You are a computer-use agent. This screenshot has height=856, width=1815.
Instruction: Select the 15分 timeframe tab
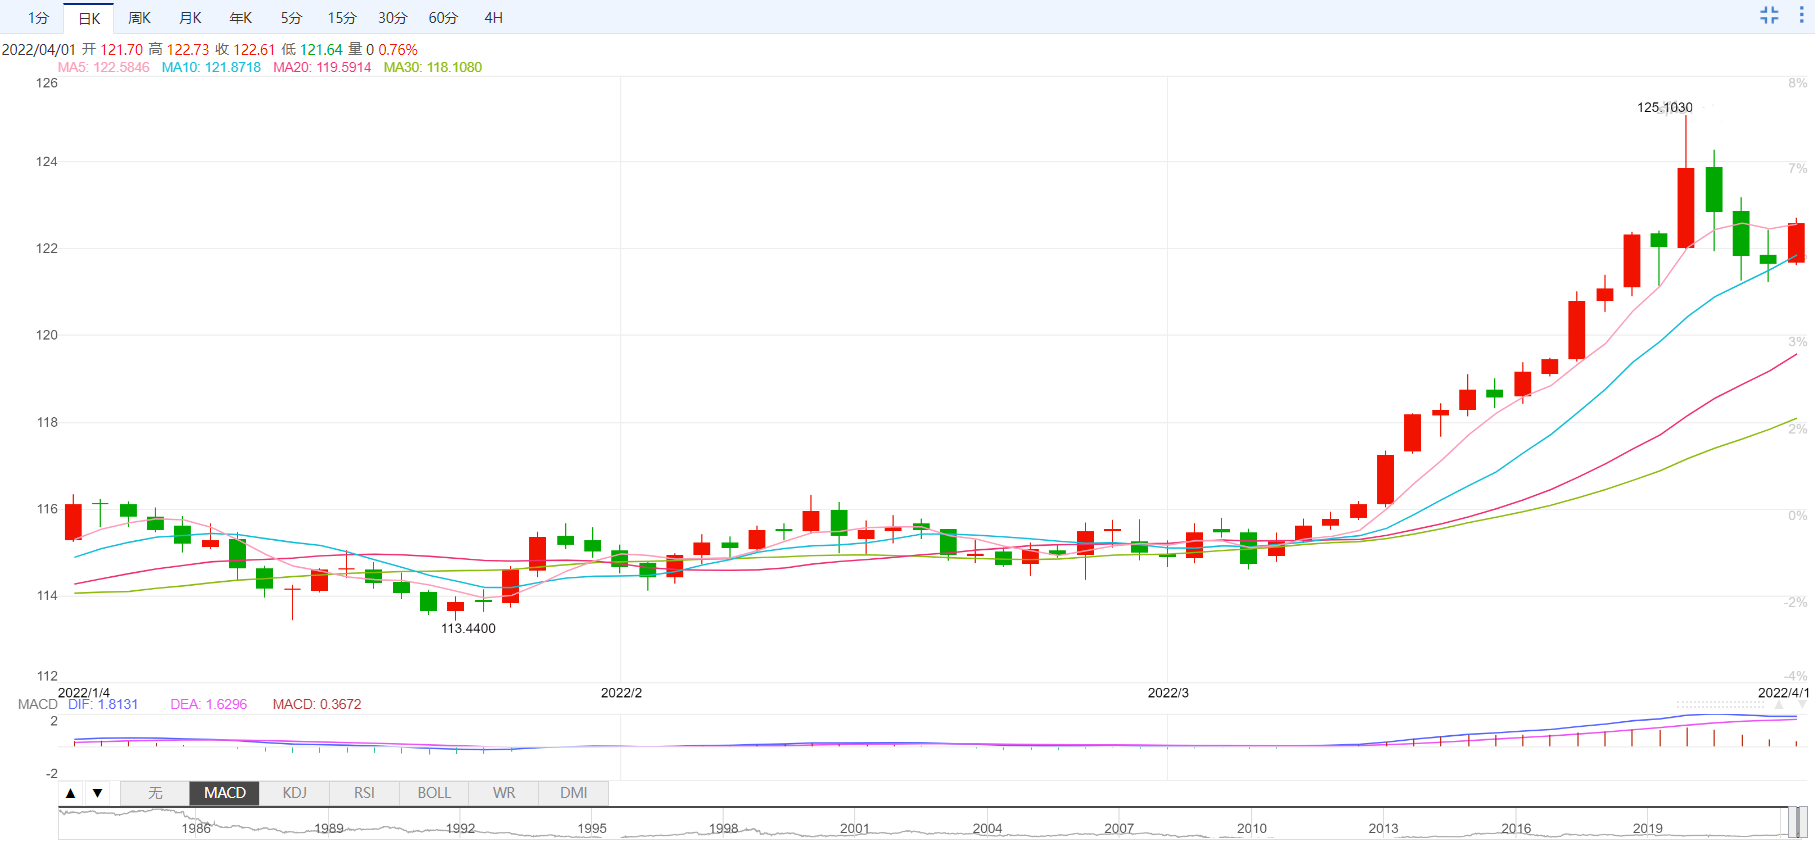(x=342, y=18)
